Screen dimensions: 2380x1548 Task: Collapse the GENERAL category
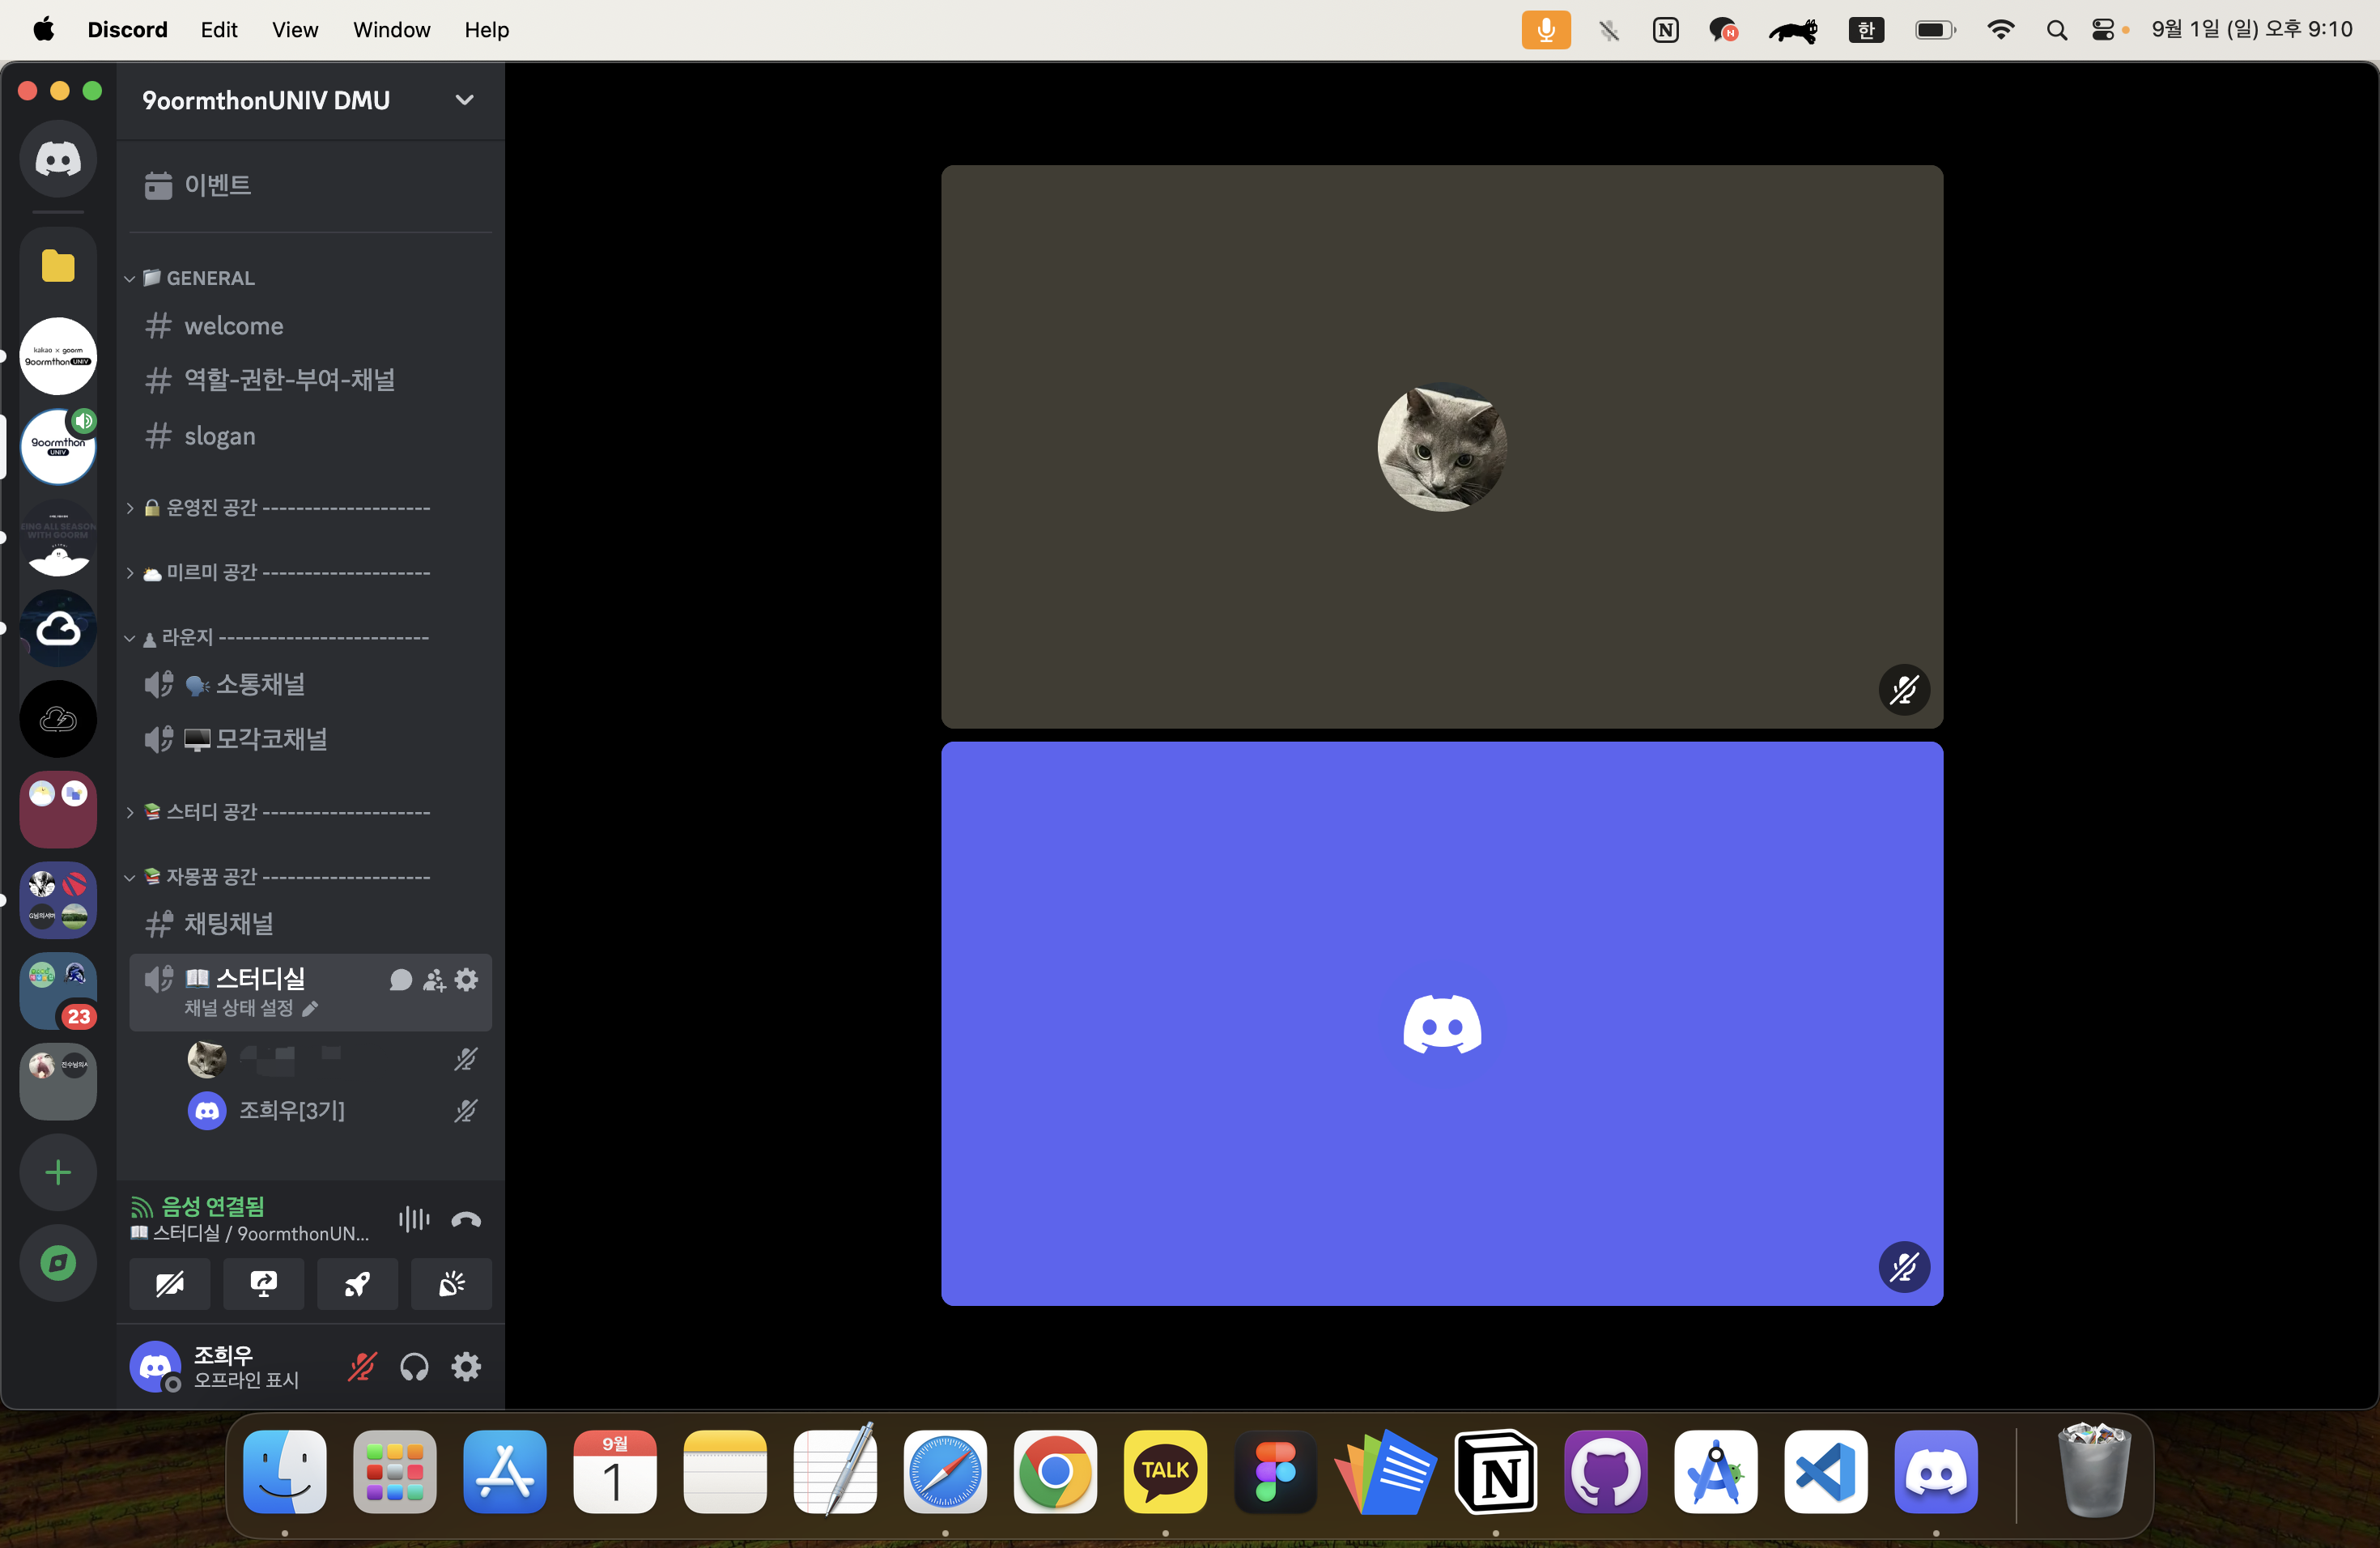coord(209,278)
